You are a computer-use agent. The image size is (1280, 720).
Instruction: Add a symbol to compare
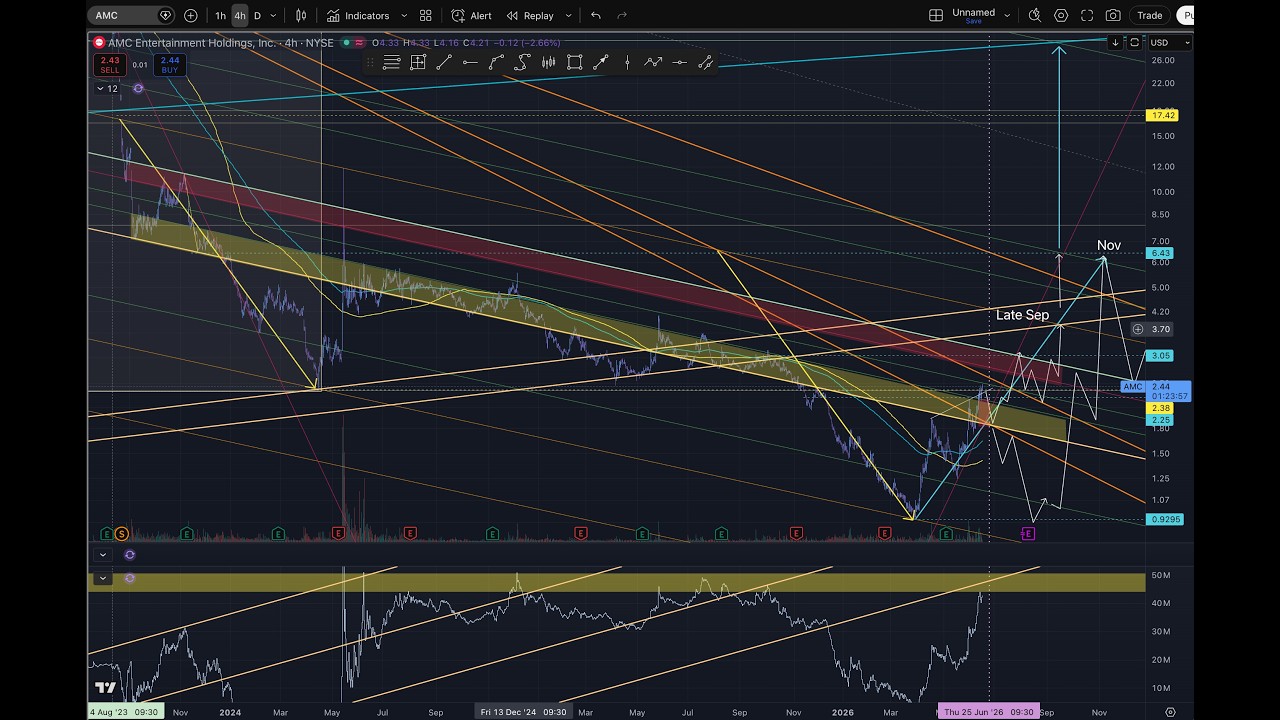[x=190, y=15]
